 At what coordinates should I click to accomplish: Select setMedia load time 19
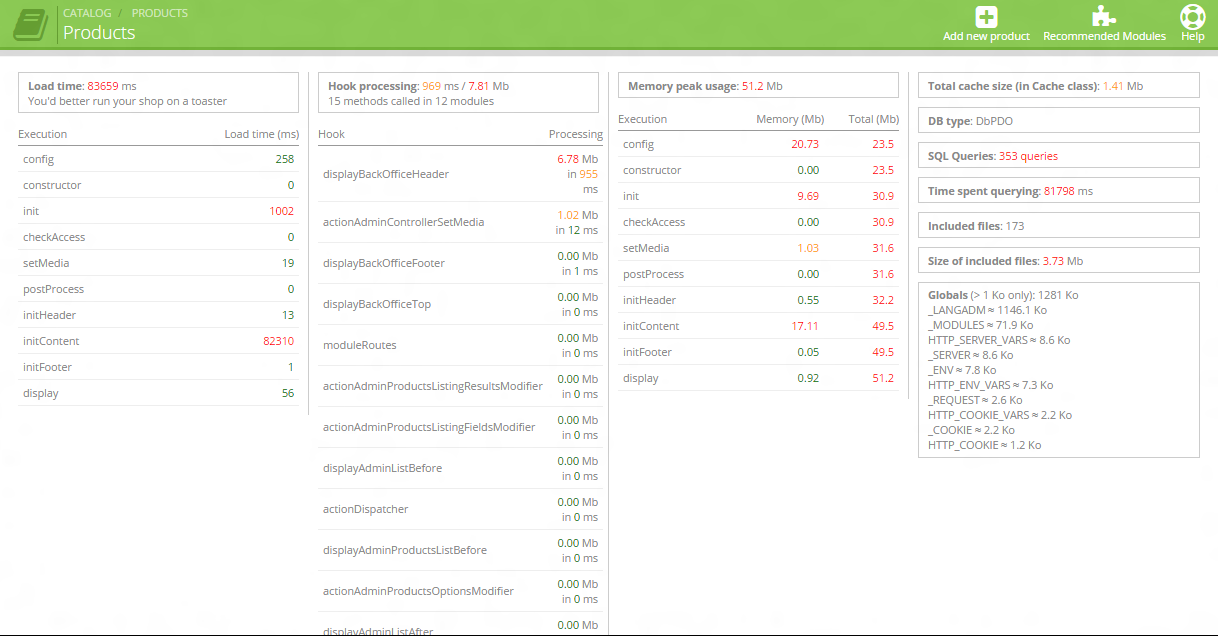[x=288, y=263]
